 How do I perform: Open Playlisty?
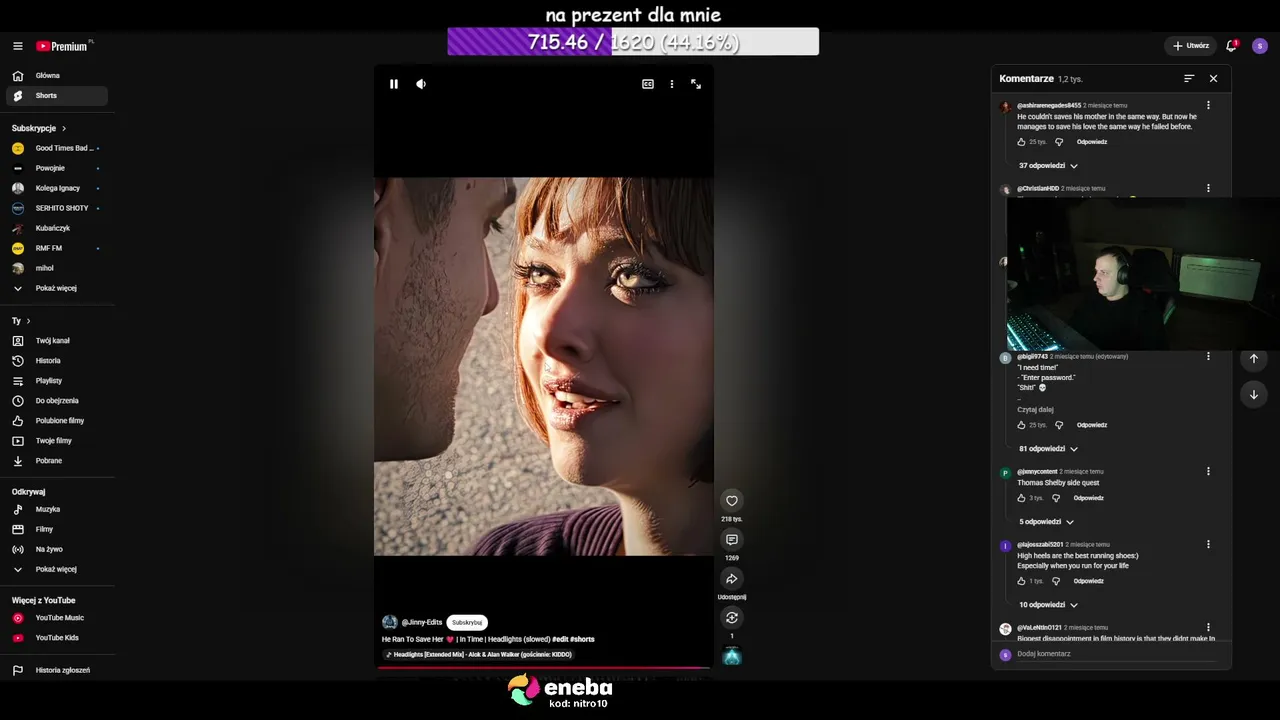[57, 381]
